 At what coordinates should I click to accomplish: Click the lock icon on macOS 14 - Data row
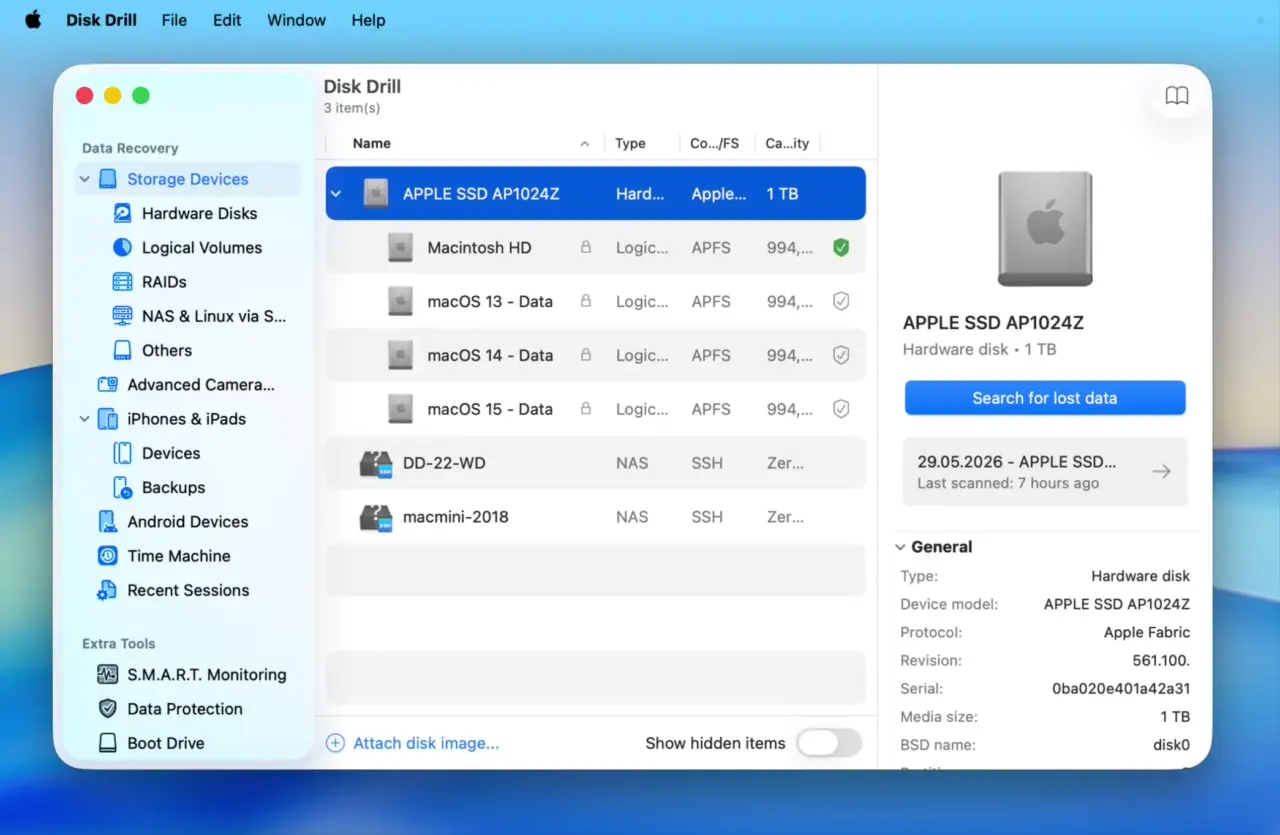coord(586,355)
